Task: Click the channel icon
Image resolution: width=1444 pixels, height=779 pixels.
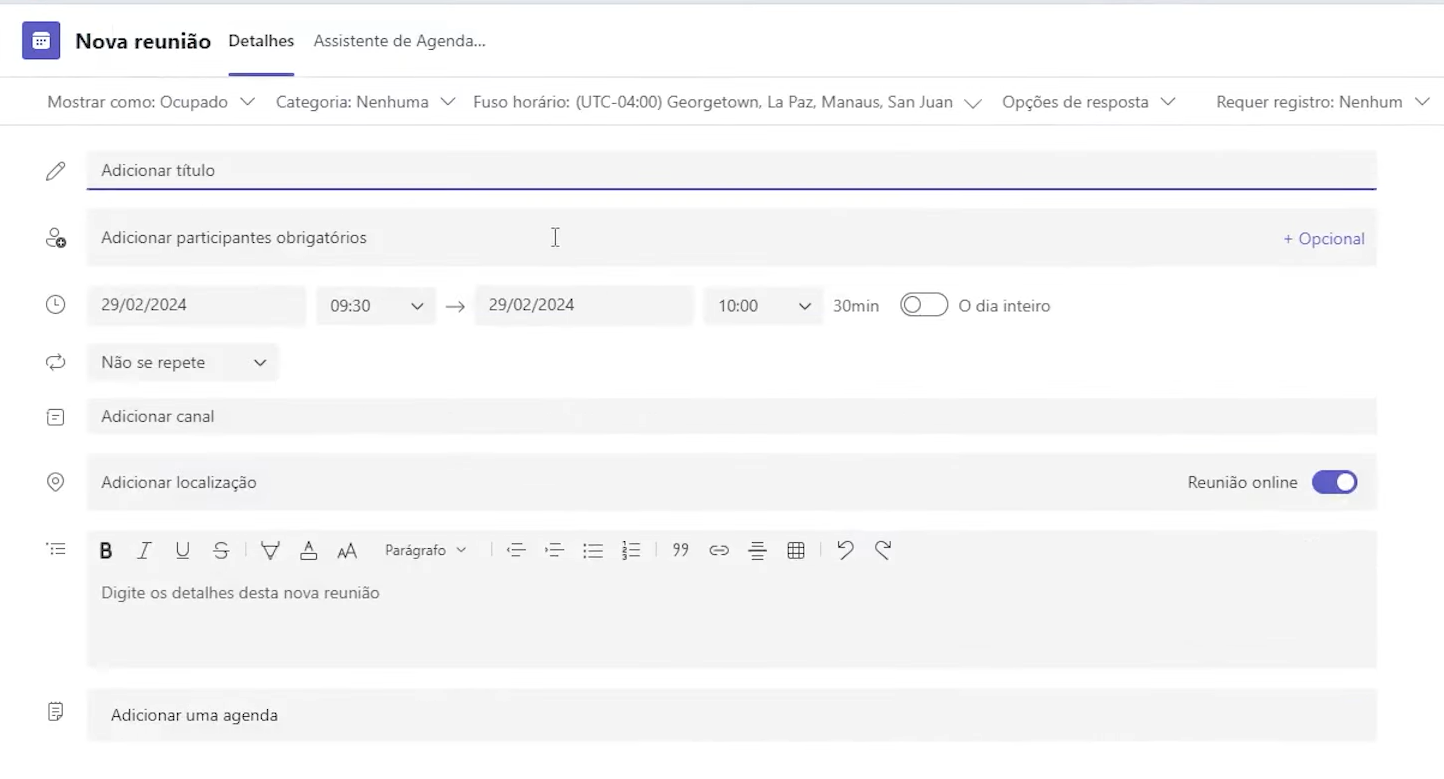Action: 56,417
